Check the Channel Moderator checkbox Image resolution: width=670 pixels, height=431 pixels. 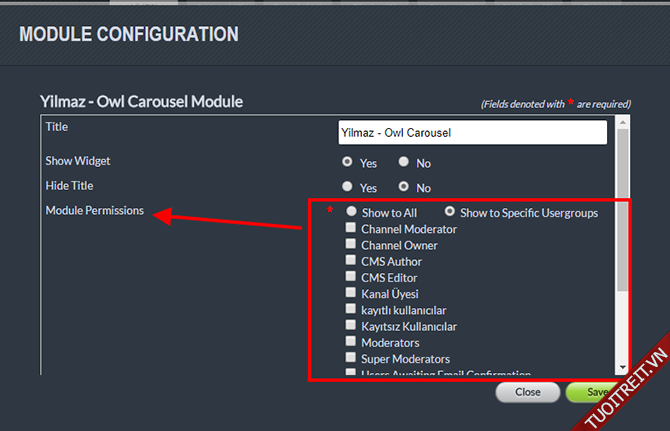[x=350, y=229]
